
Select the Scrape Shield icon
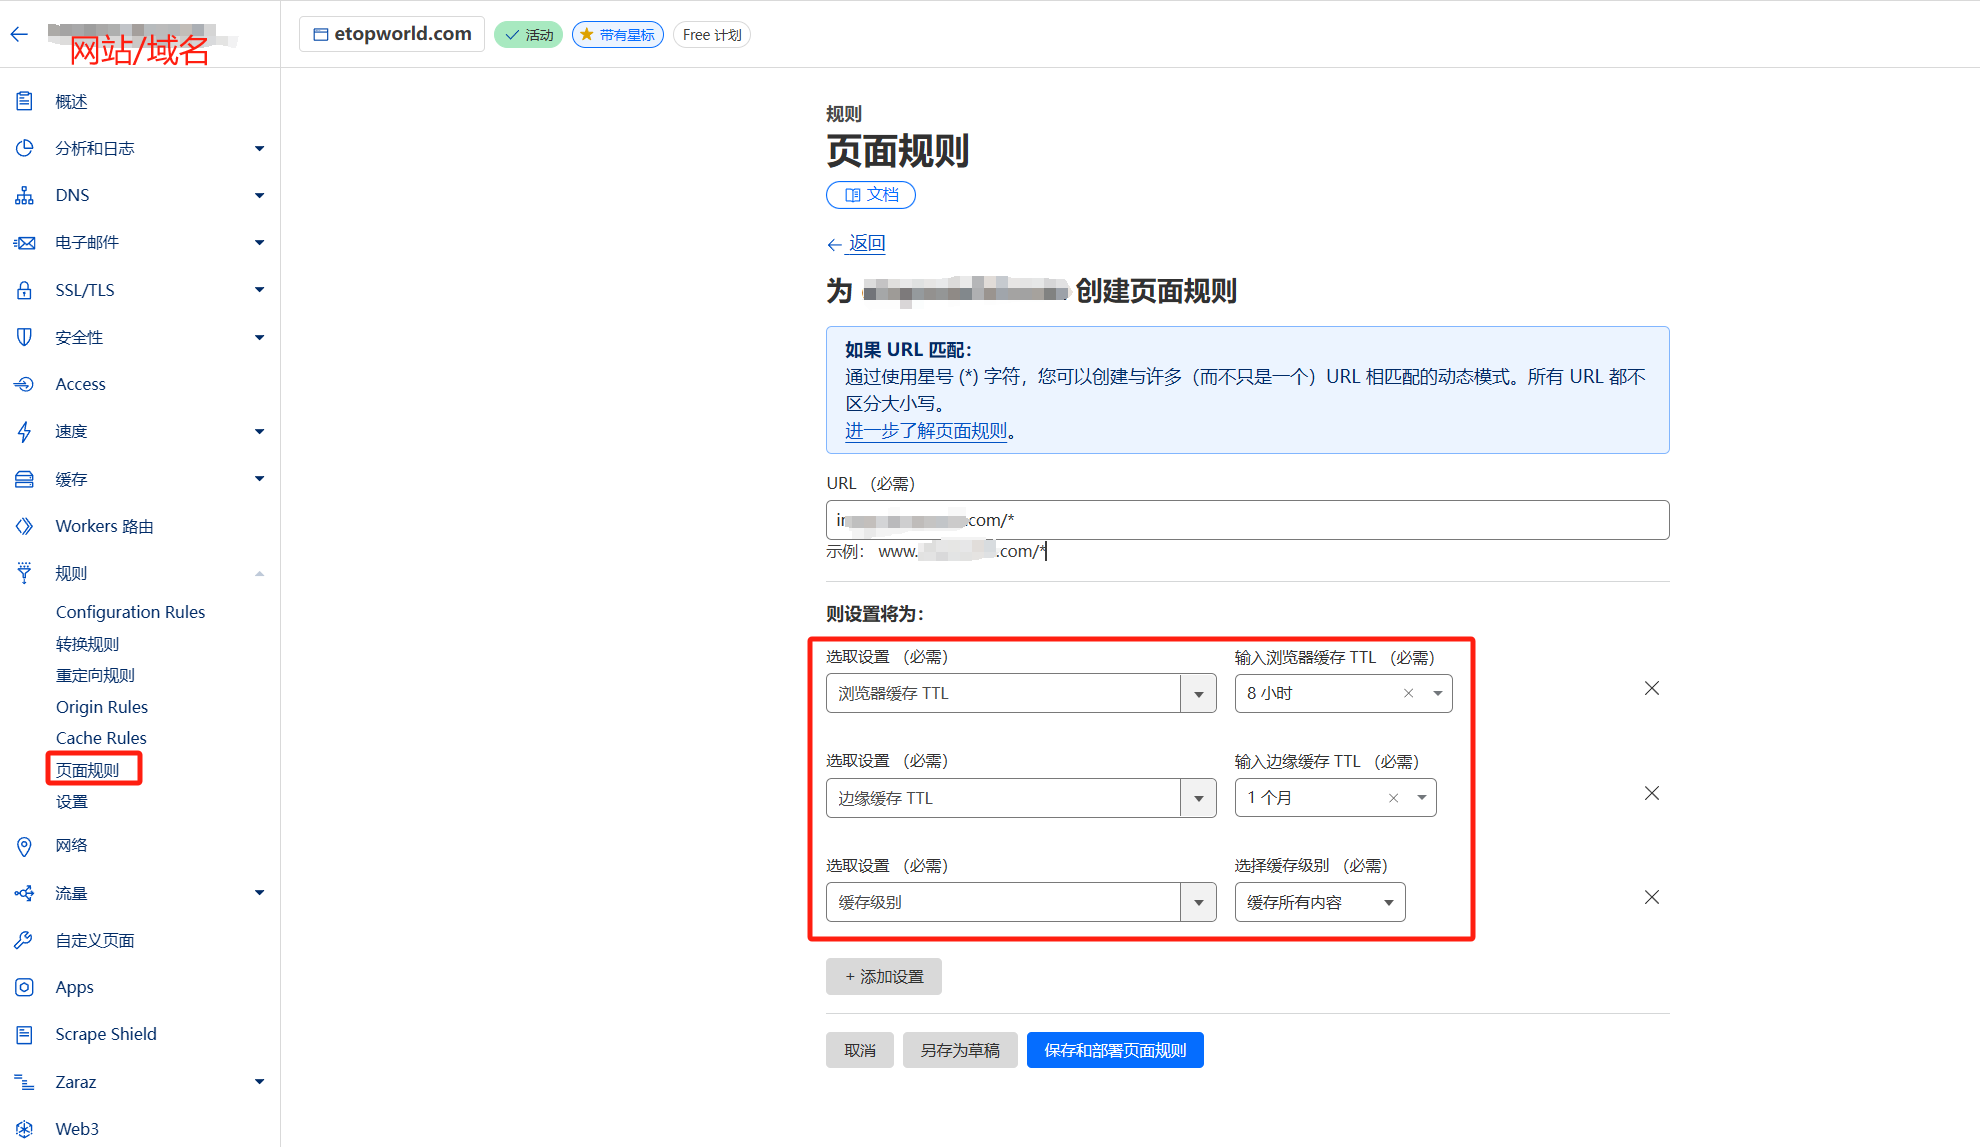point(24,1033)
